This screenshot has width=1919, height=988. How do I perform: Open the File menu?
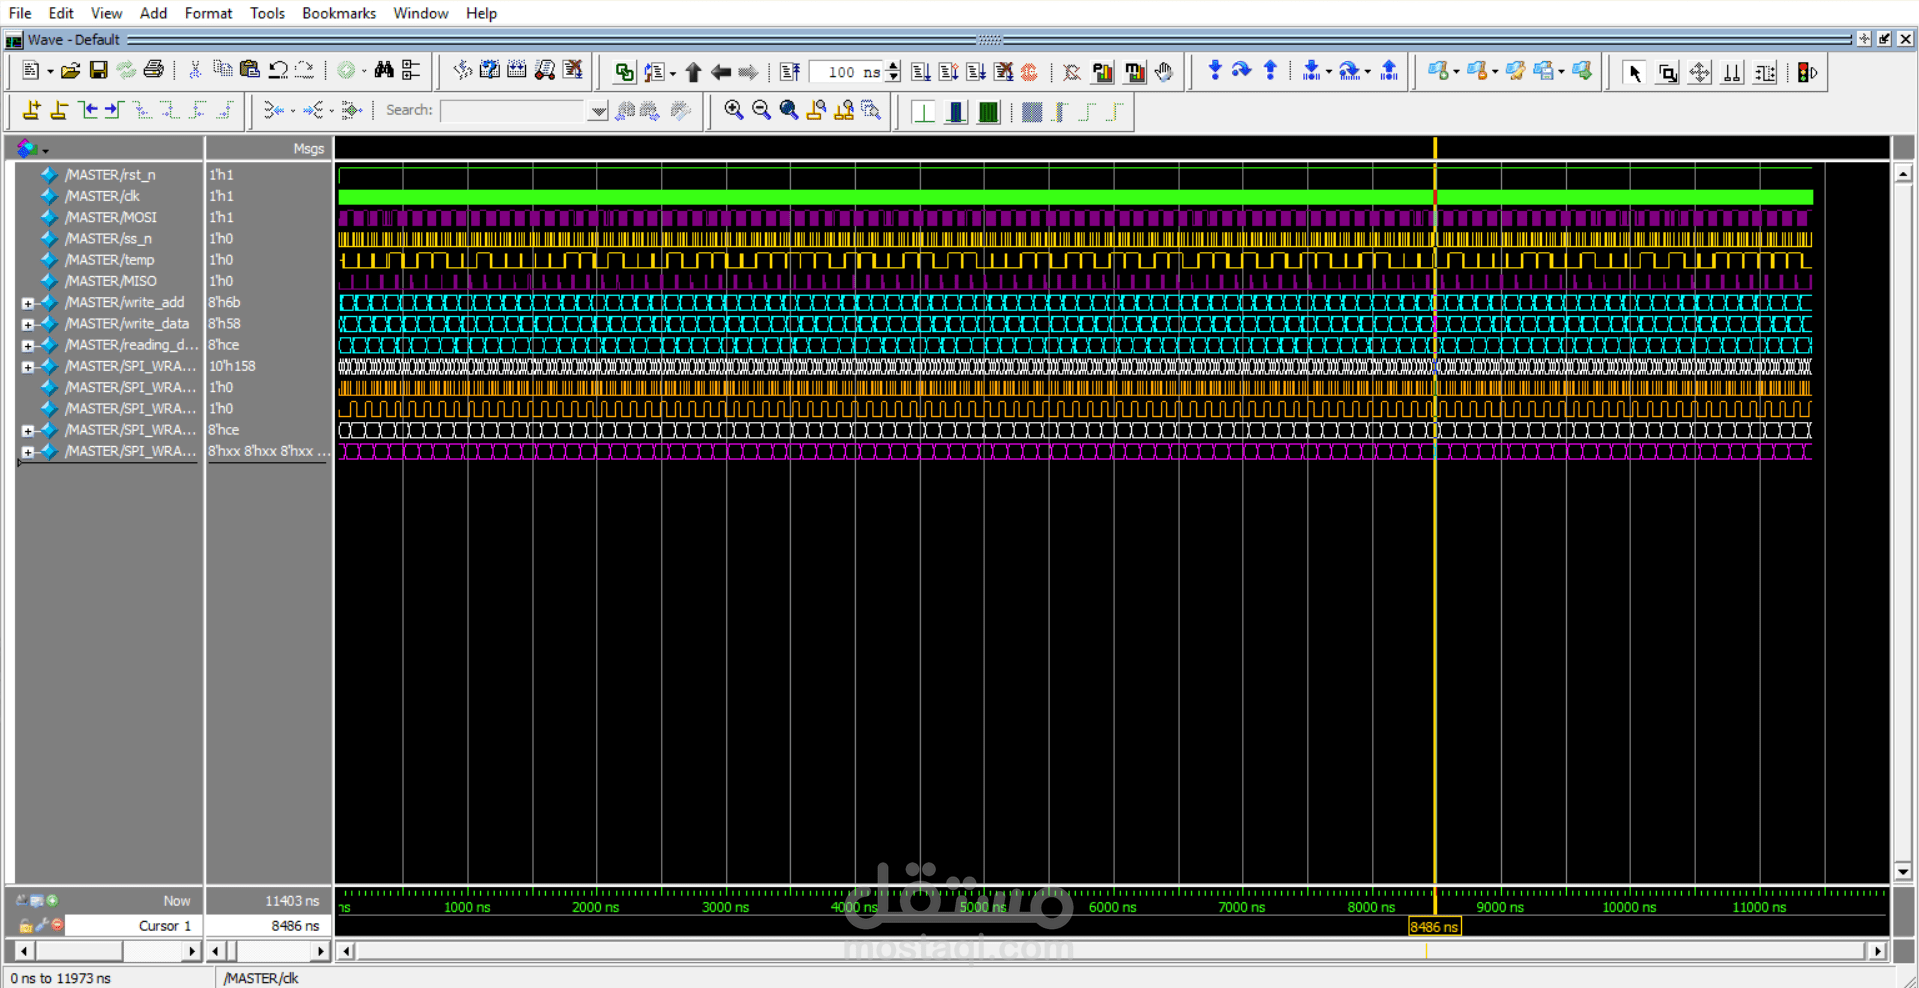20,13
